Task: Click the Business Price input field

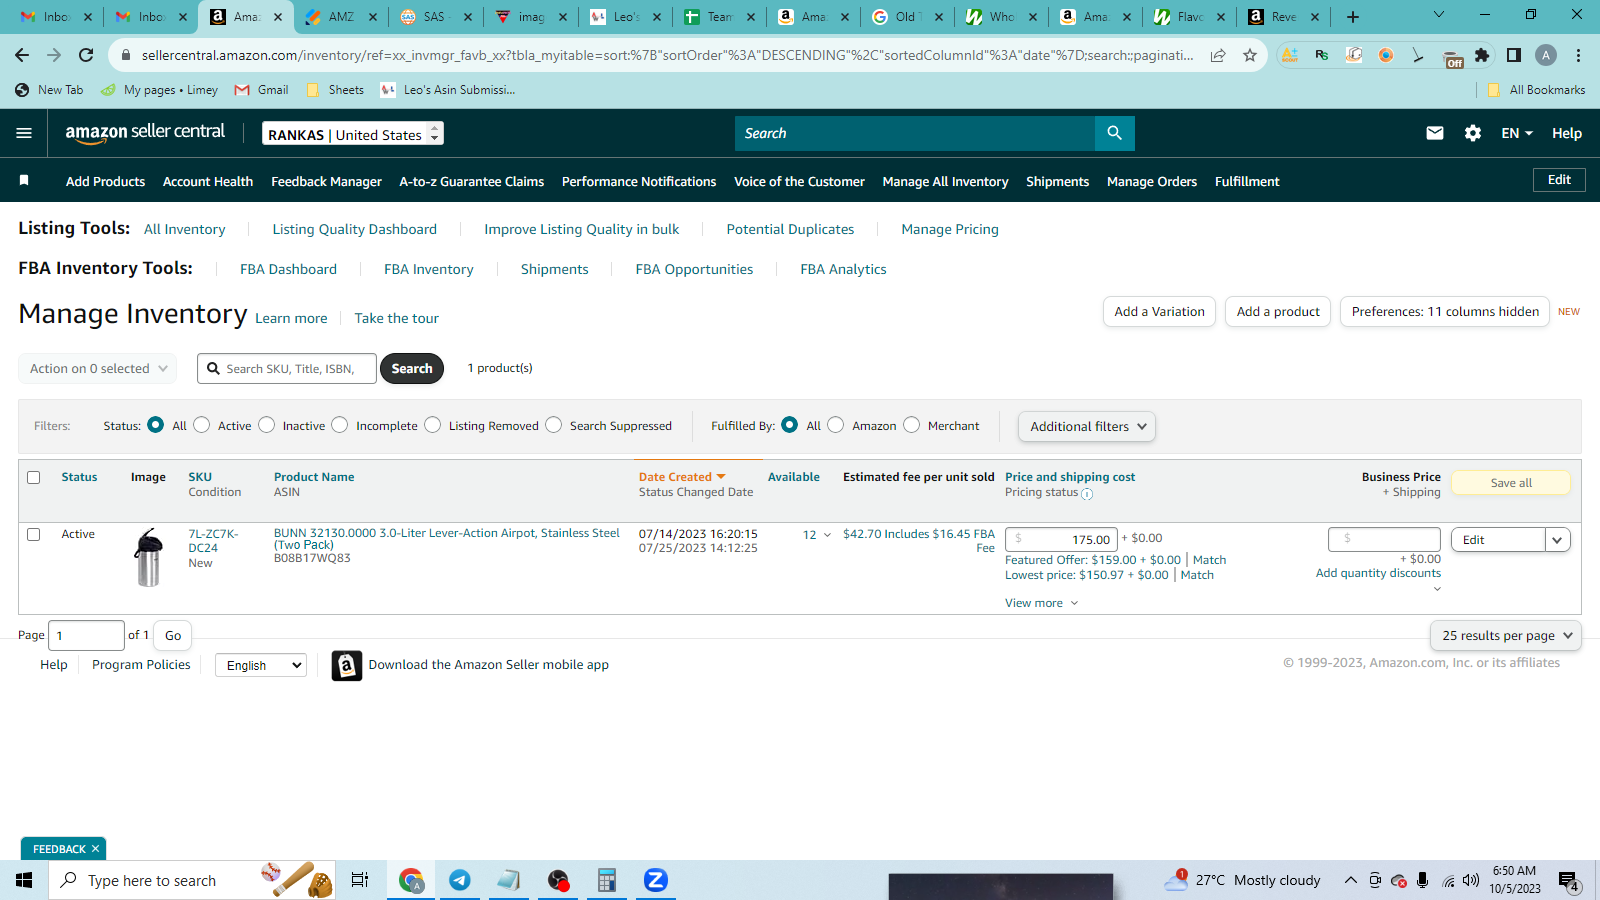Action: coord(1384,540)
